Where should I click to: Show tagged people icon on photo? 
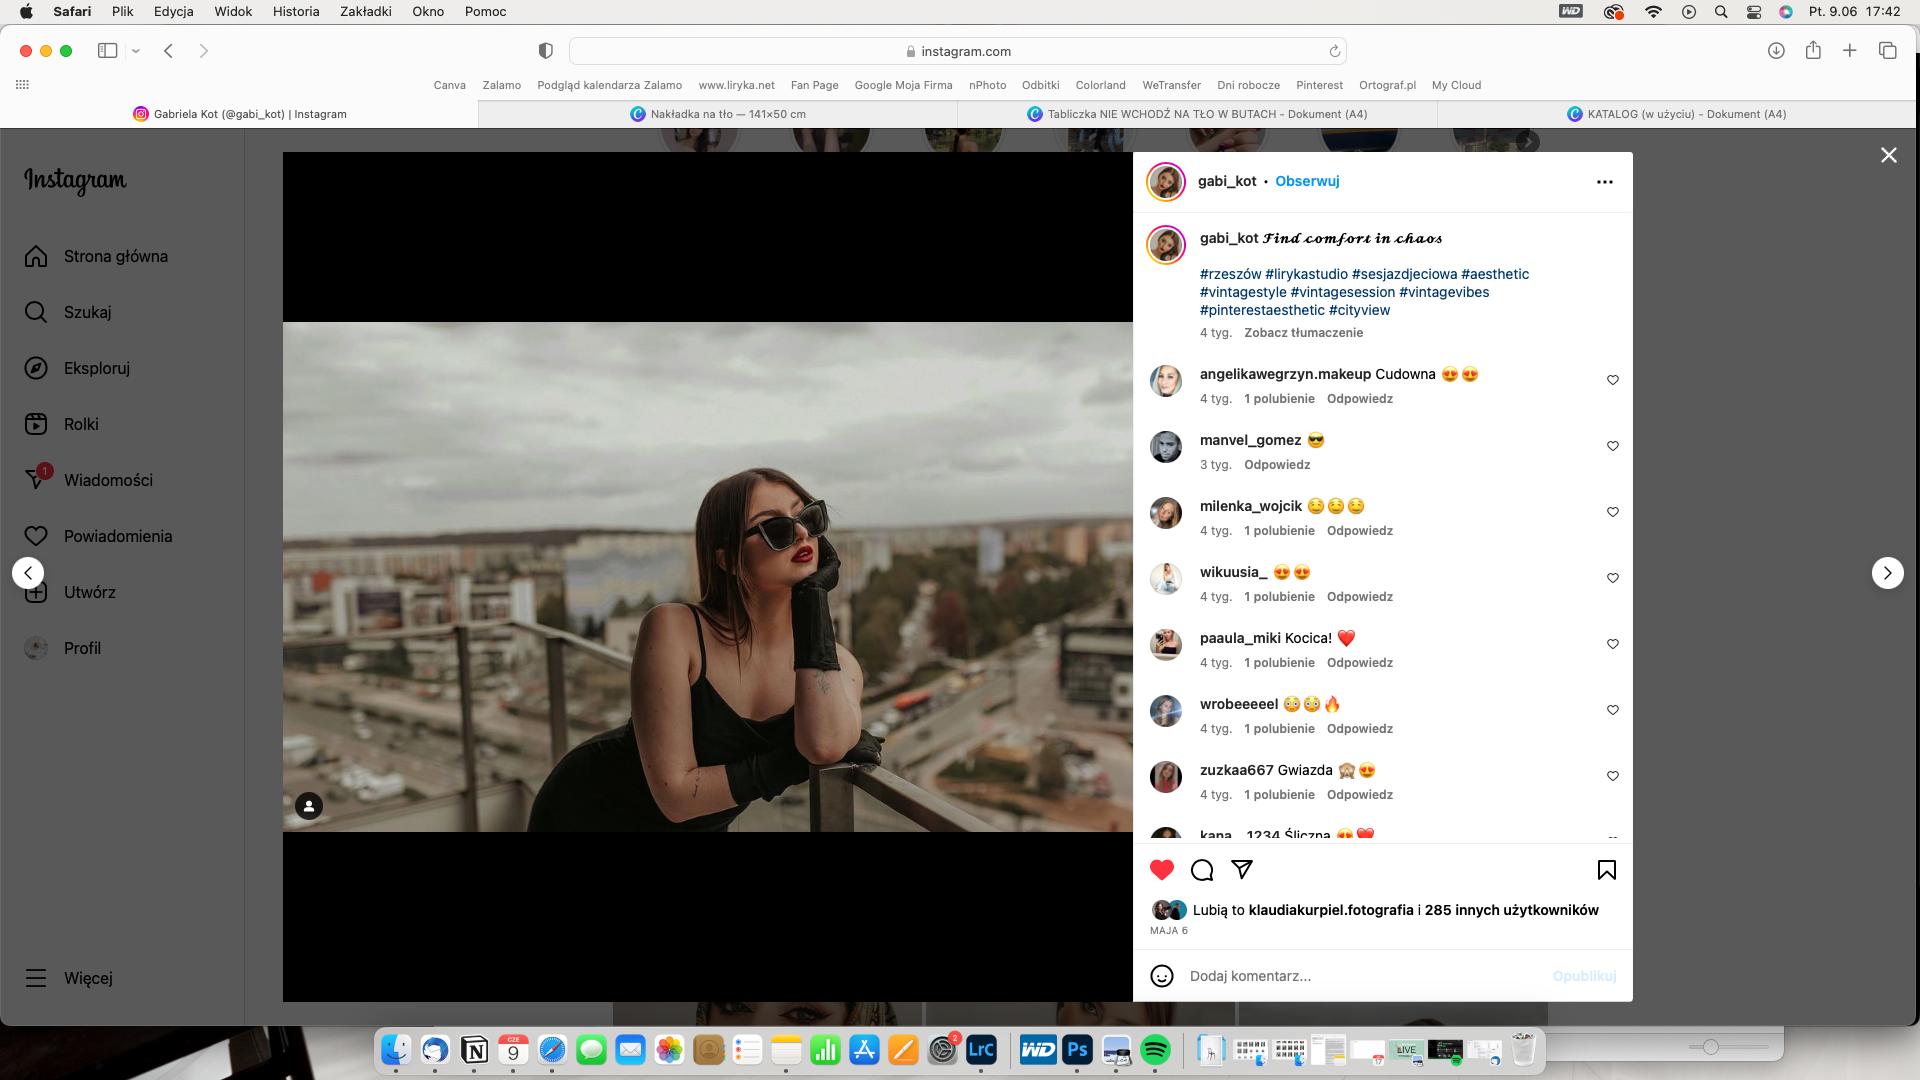pyautogui.click(x=309, y=806)
